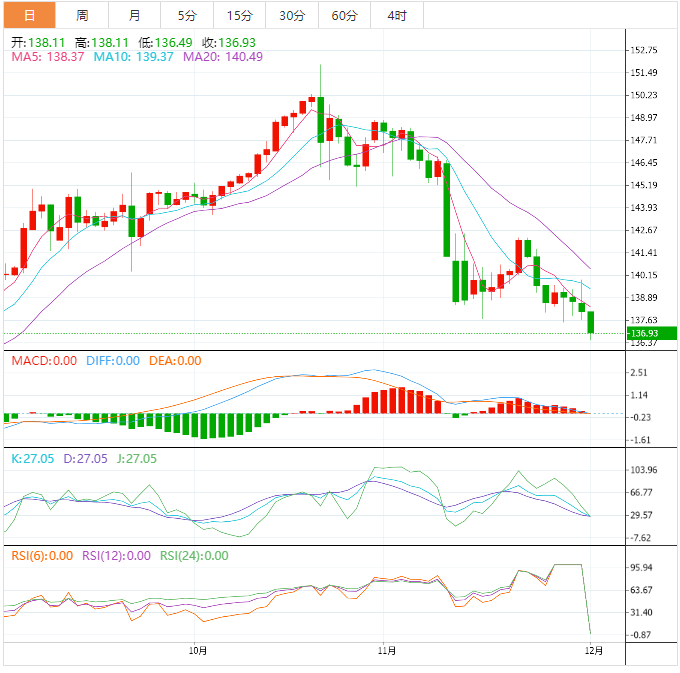
Task: Switch to the 4时 interval tab
Action: [x=396, y=15]
